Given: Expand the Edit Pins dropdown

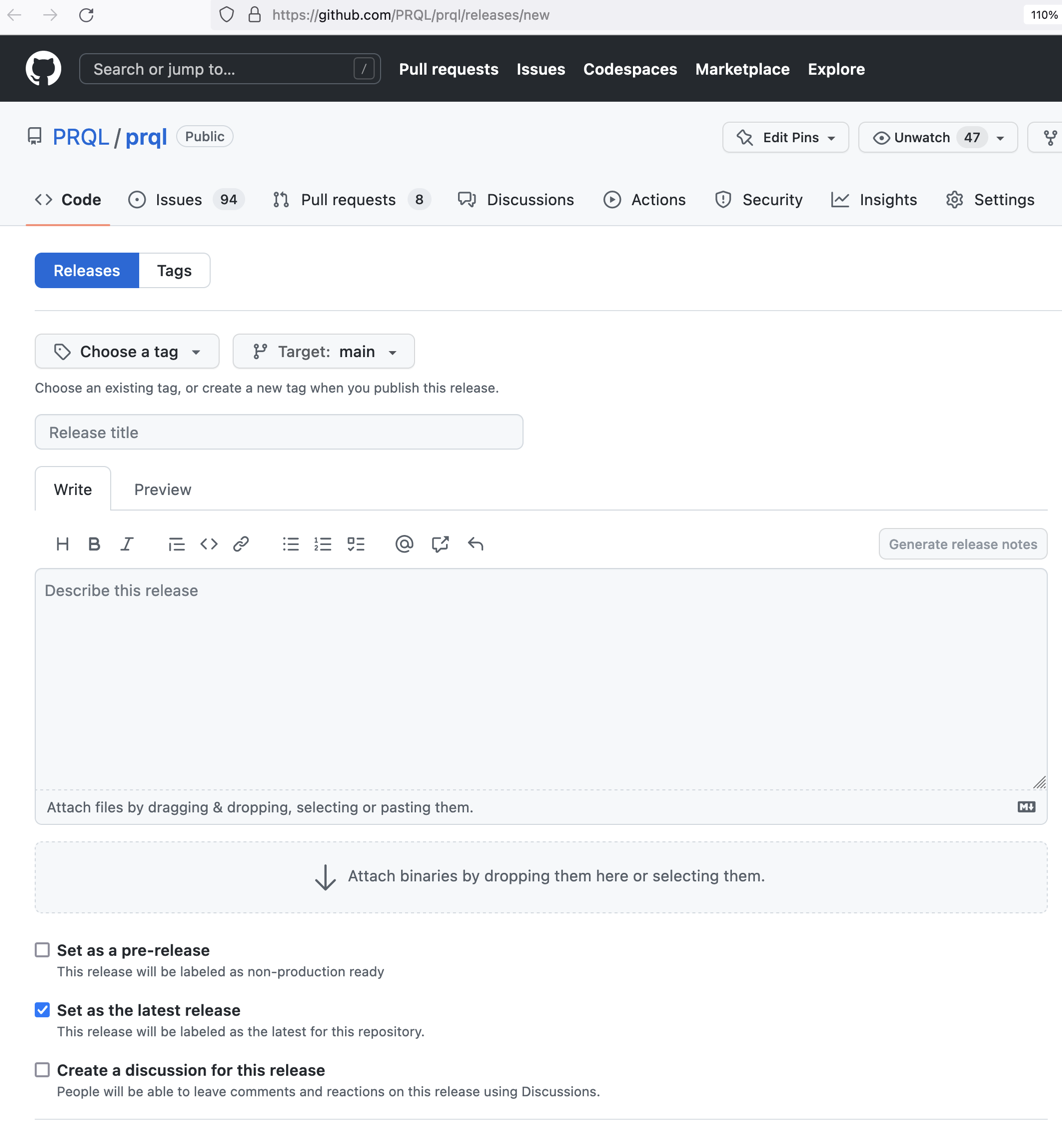Looking at the screenshot, I should (x=785, y=137).
